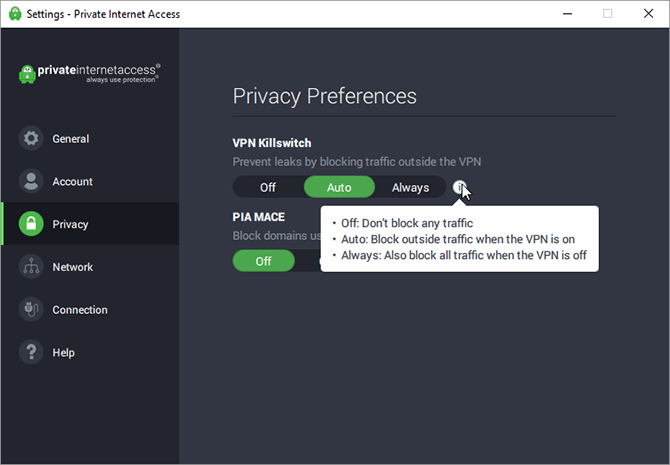Image resolution: width=670 pixels, height=465 pixels.
Task: Click tooltip line starting 'Always: Also block'
Action: click(x=464, y=255)
